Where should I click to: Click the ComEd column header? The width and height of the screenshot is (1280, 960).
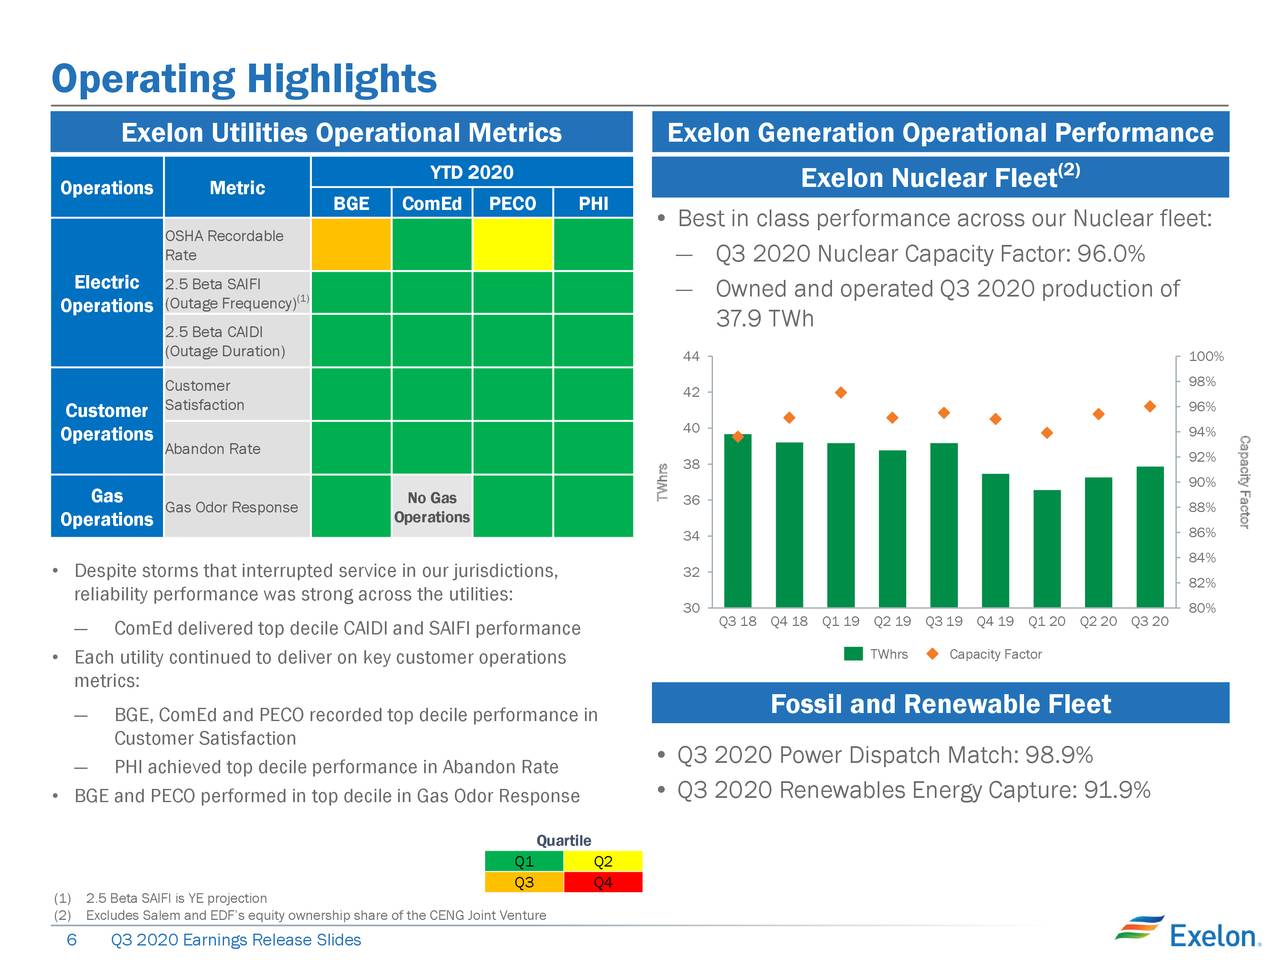432,203
